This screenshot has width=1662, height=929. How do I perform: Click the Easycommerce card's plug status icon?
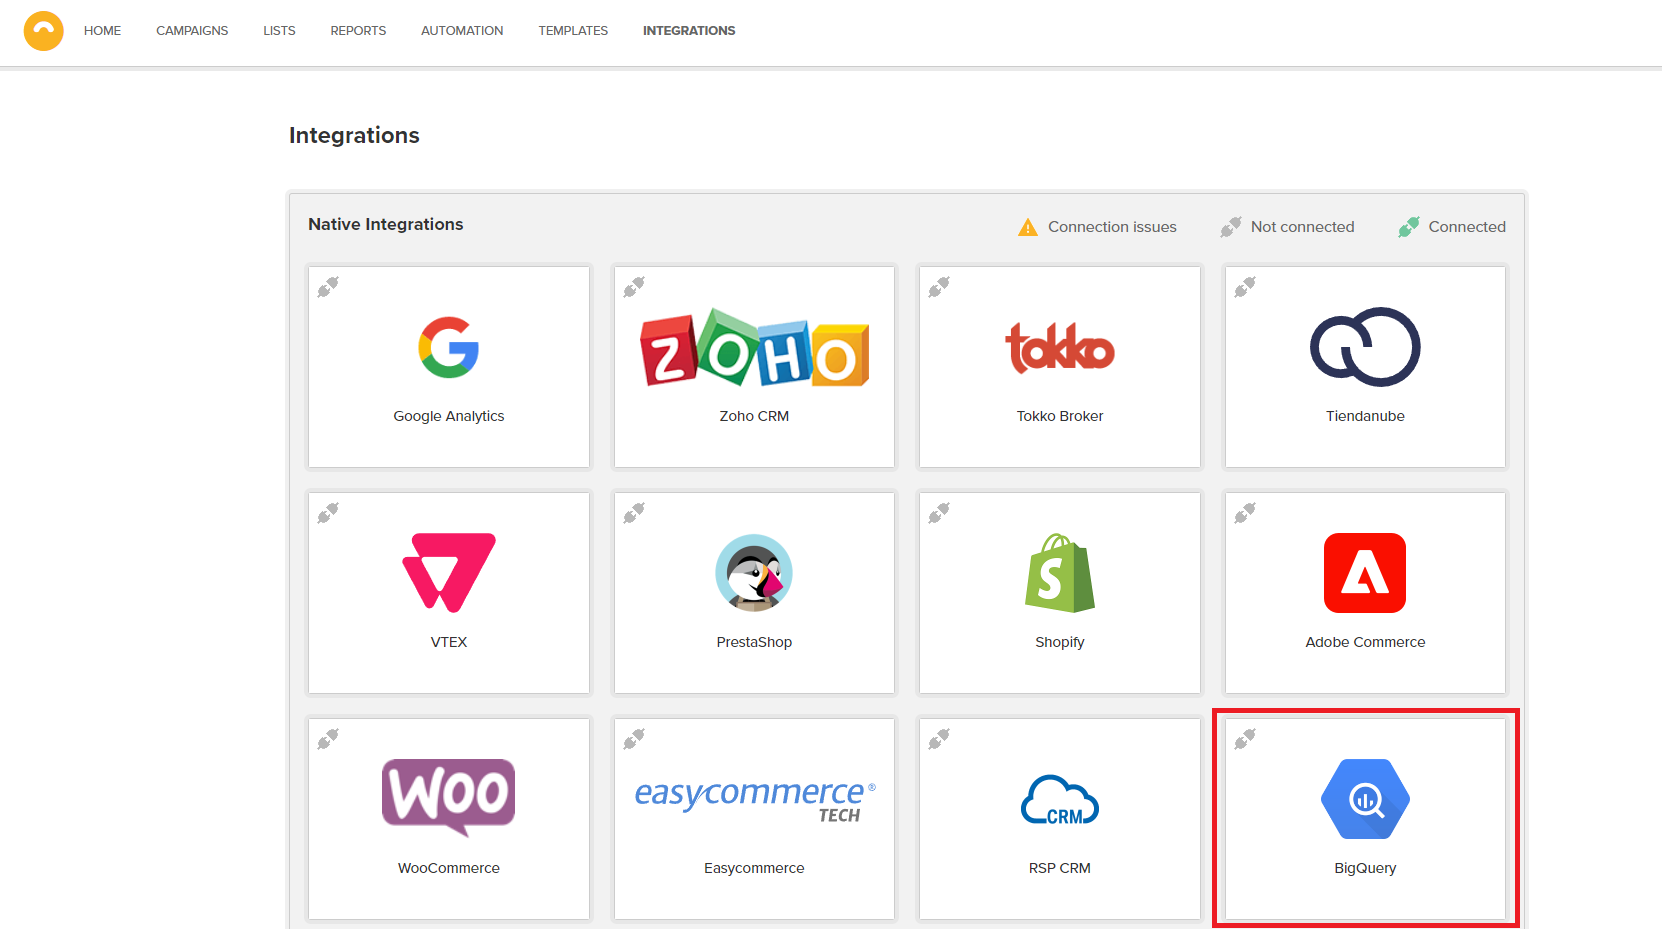pos(634,739)
